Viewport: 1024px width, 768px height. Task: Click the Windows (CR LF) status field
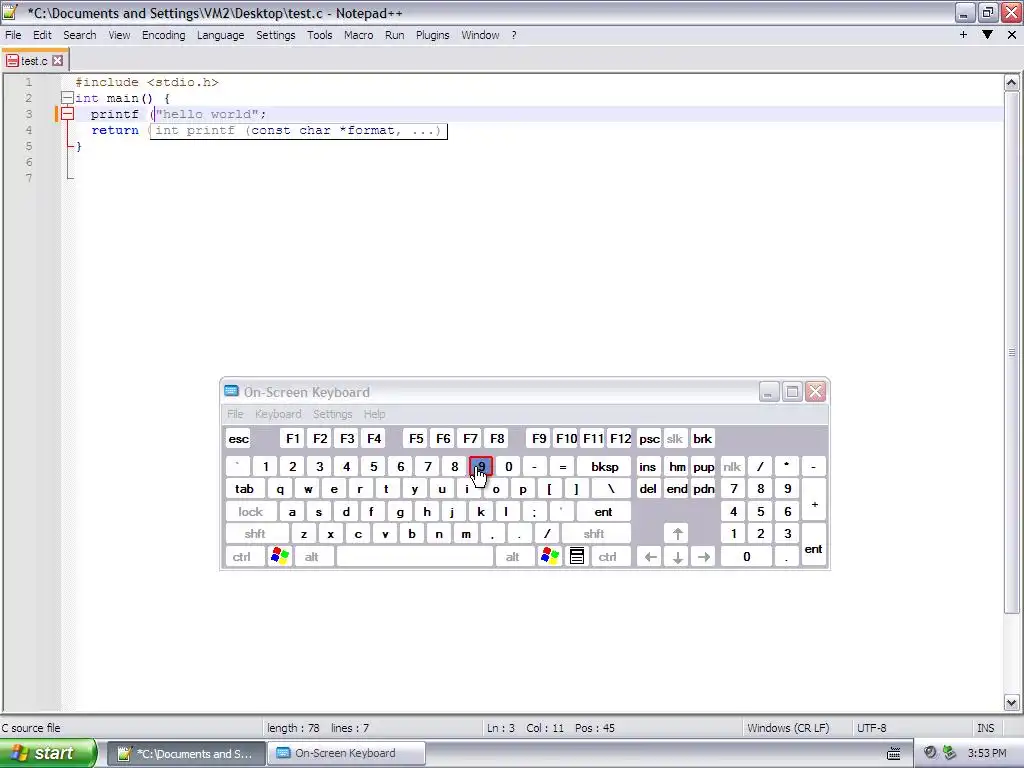coord(788,728)
